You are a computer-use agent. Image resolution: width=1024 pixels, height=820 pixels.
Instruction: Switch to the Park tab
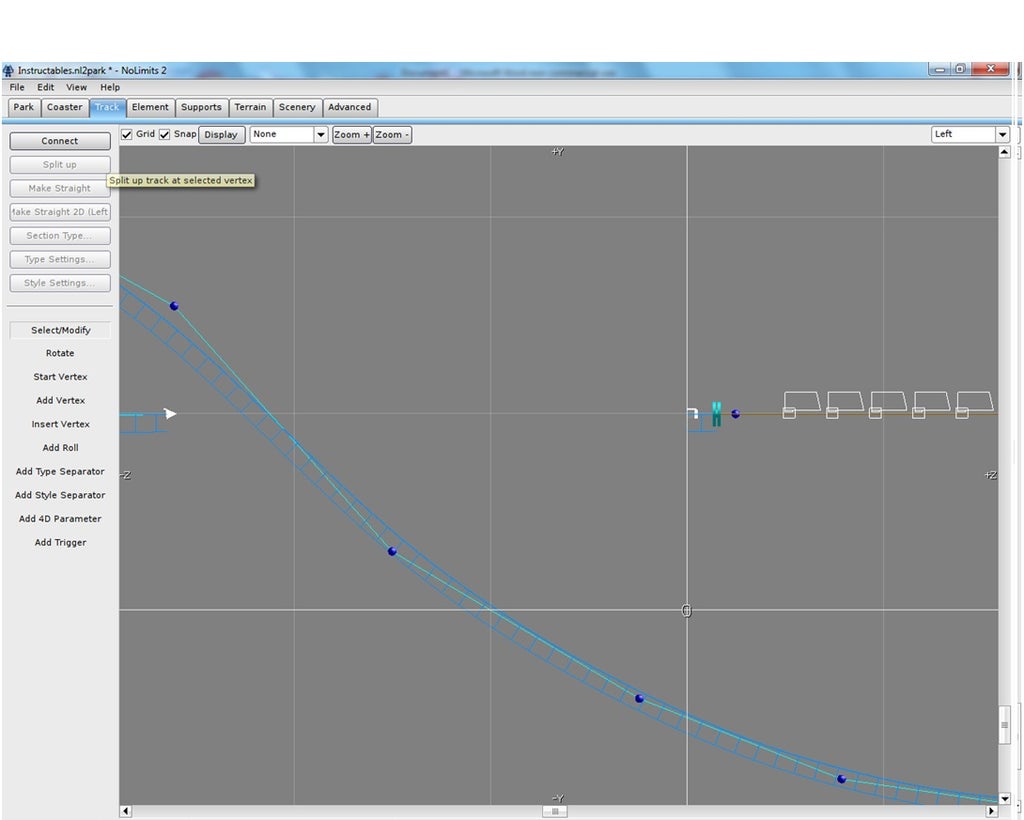tap(24, 107)
